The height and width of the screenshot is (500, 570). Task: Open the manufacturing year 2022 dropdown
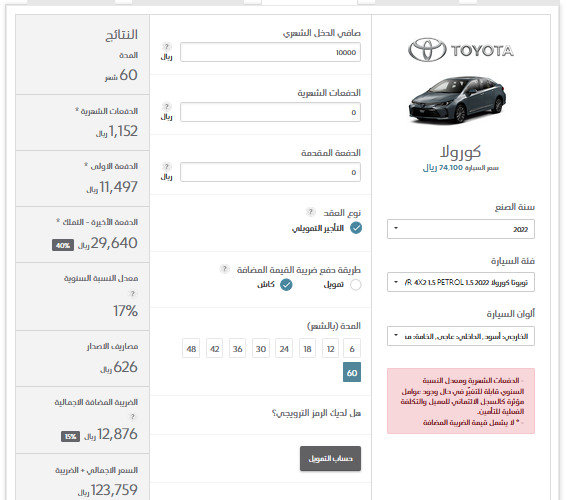pyautogui.click(x=461, y=229)
